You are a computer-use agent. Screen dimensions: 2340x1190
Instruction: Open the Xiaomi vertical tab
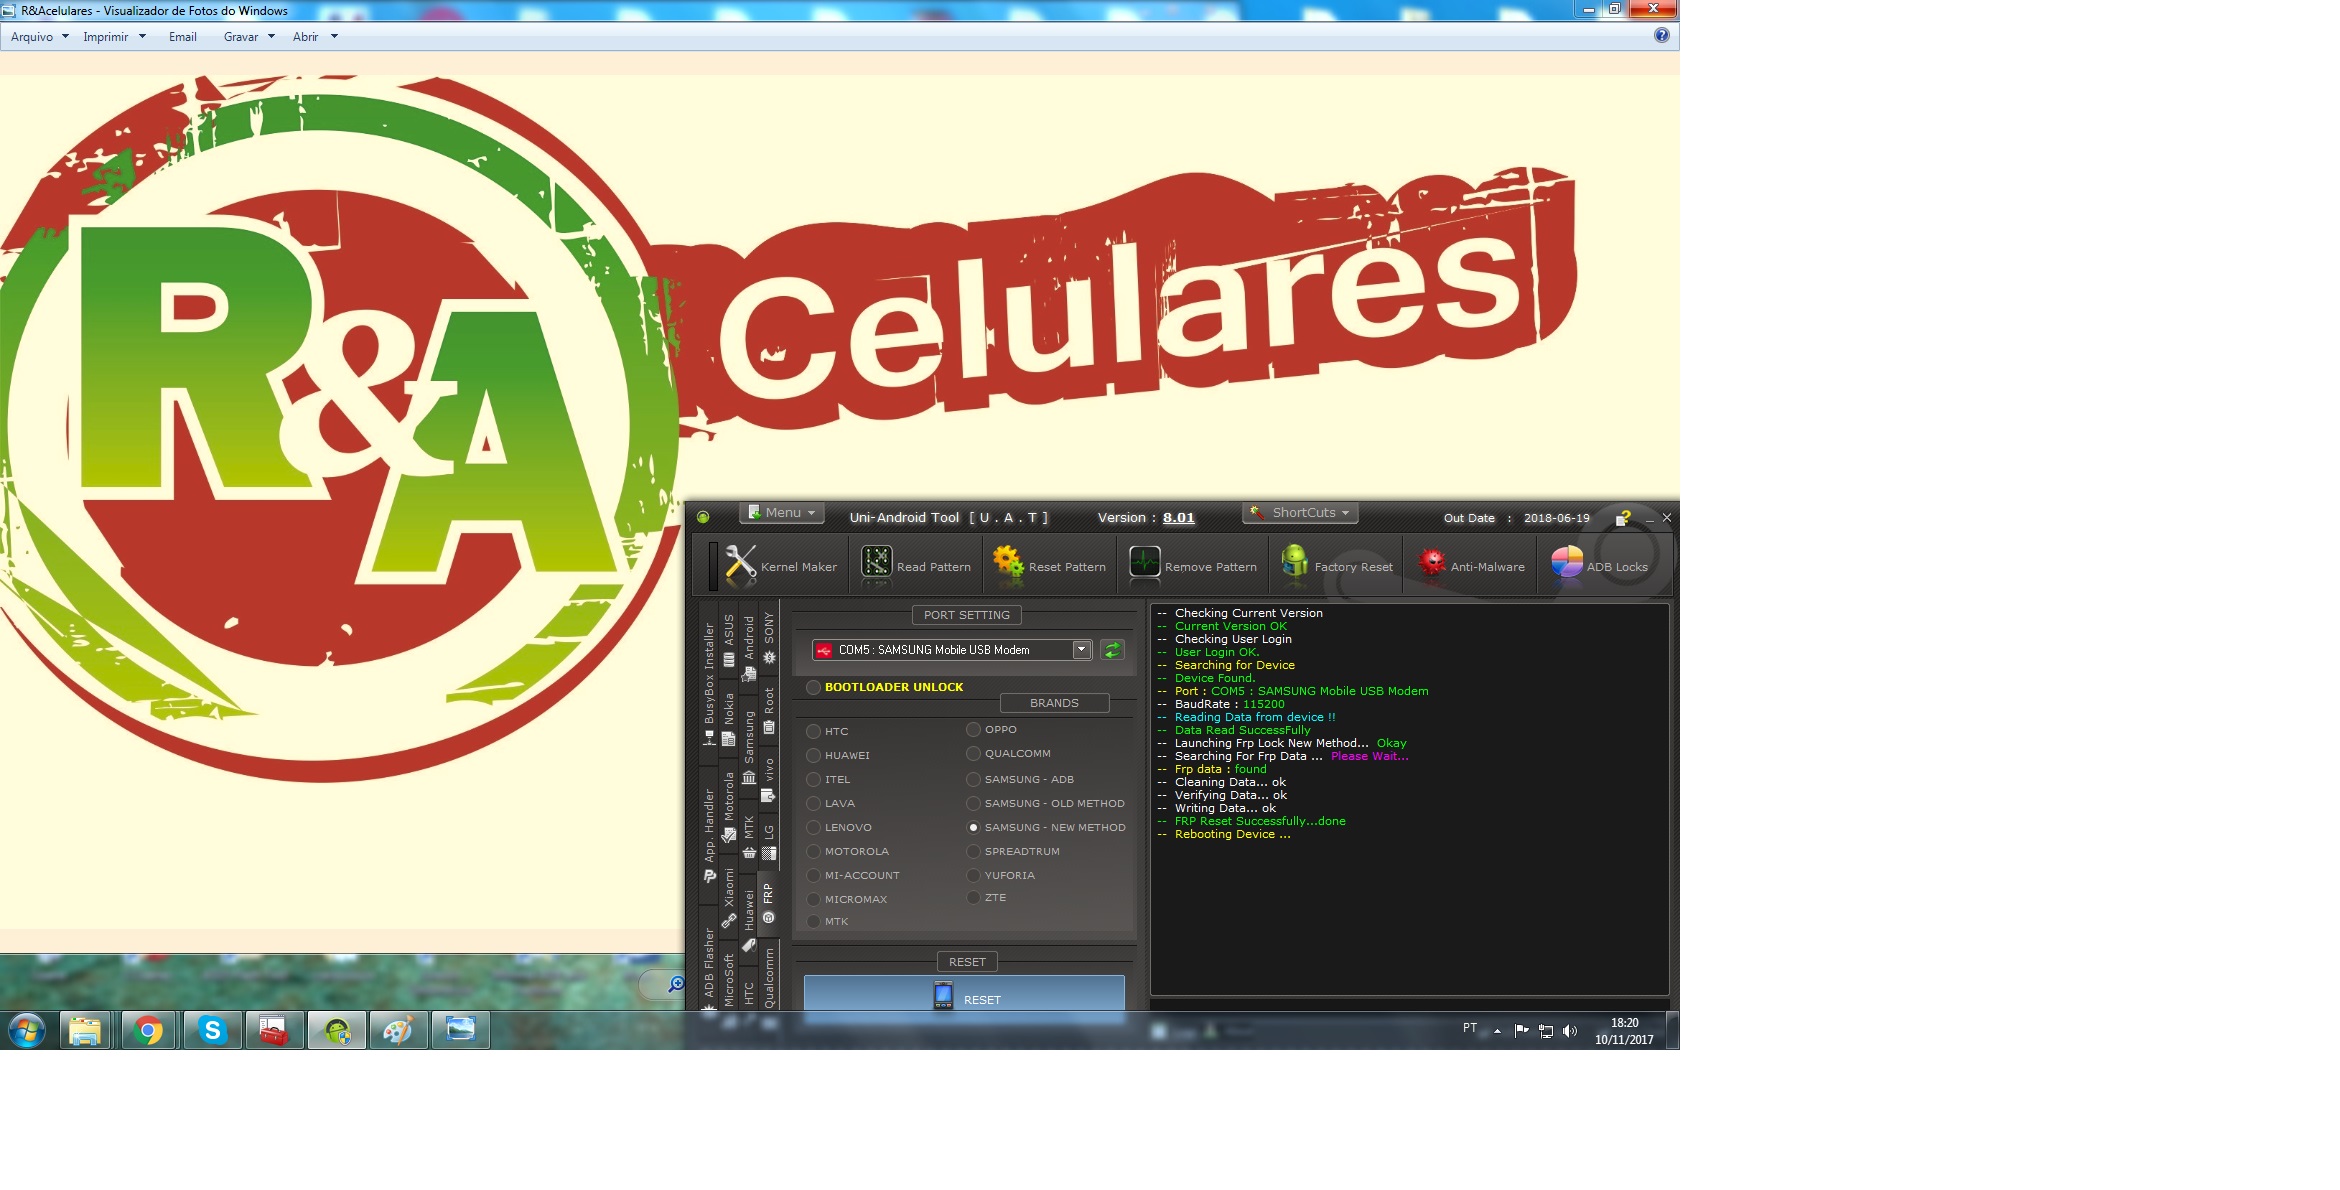click(729, 898)
